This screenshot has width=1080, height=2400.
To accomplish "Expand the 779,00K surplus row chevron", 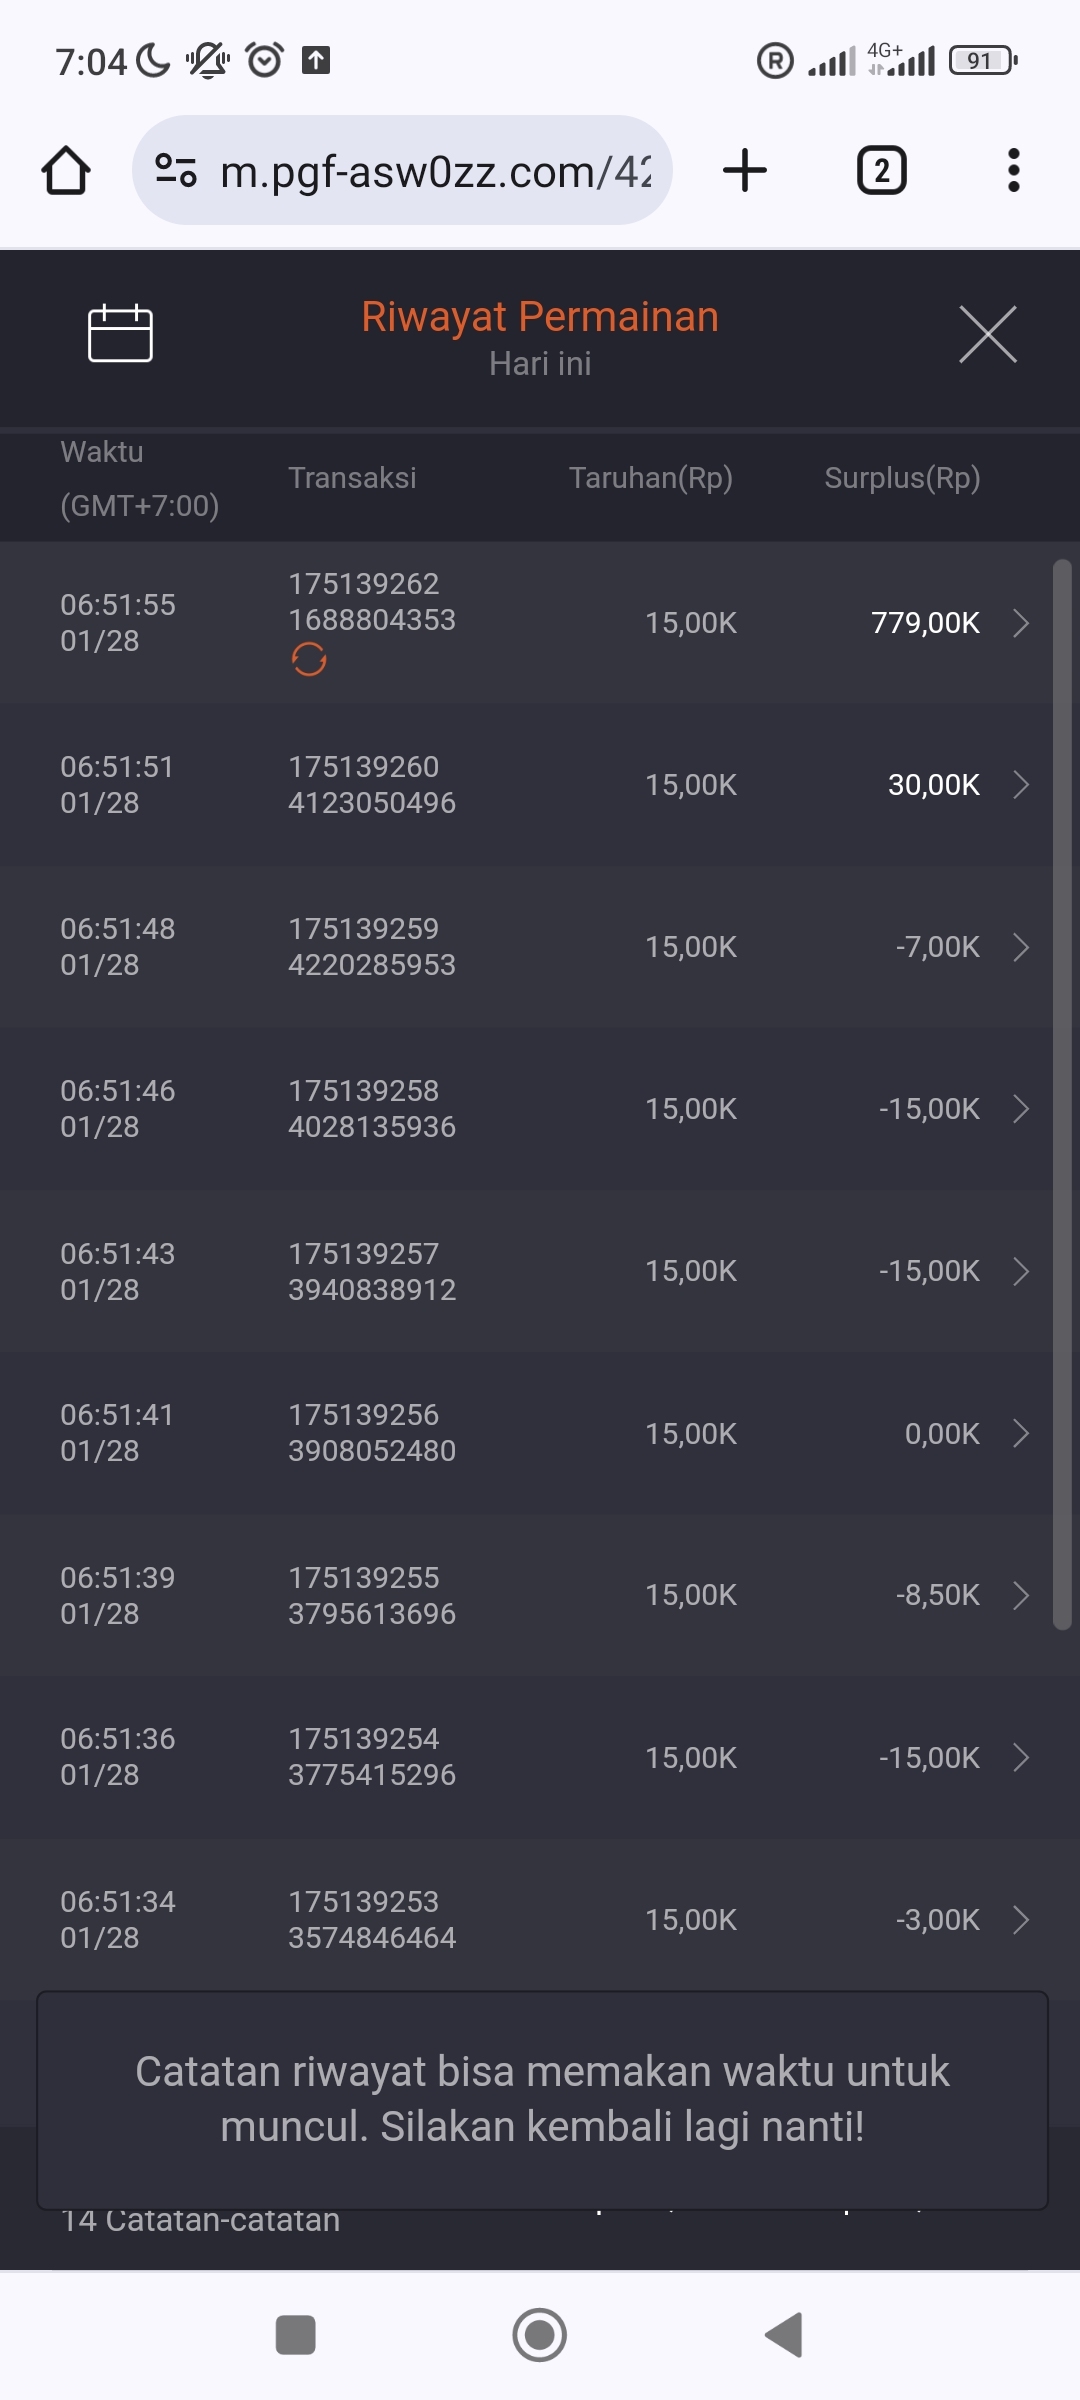I will pos(1021,623).
